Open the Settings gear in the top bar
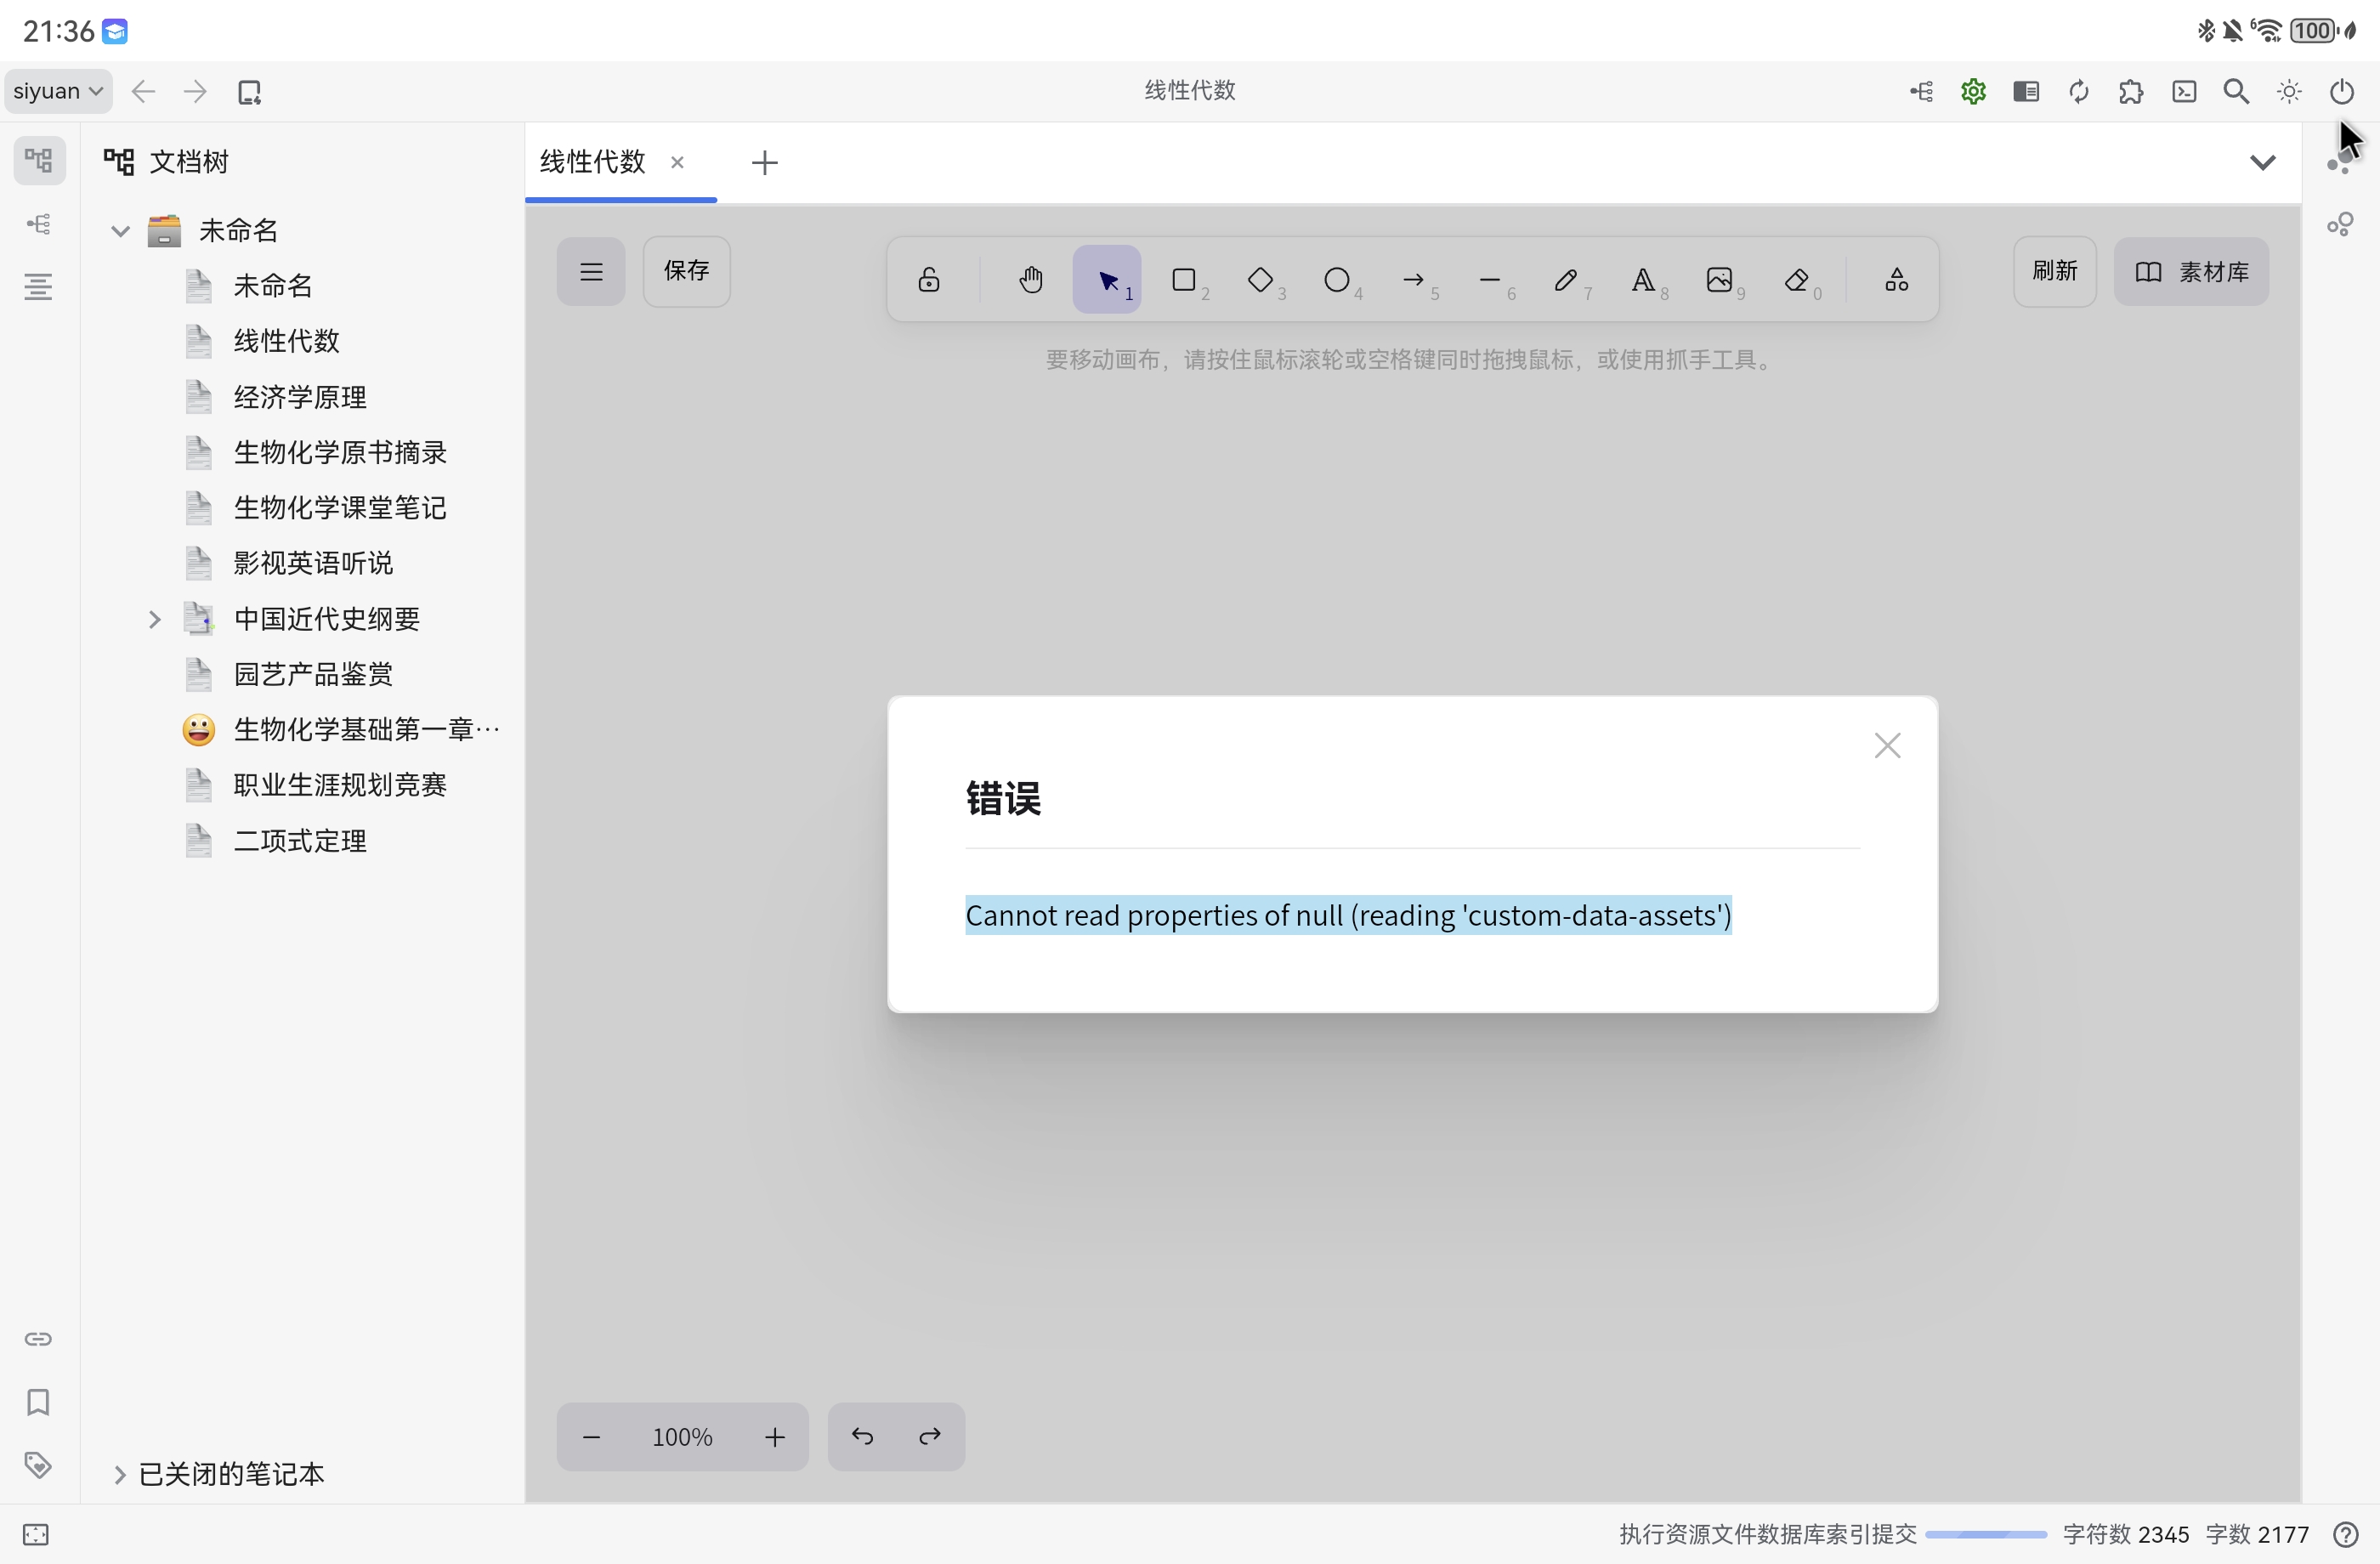This screenshot has width=2380, height=1564. (1972, 91)
